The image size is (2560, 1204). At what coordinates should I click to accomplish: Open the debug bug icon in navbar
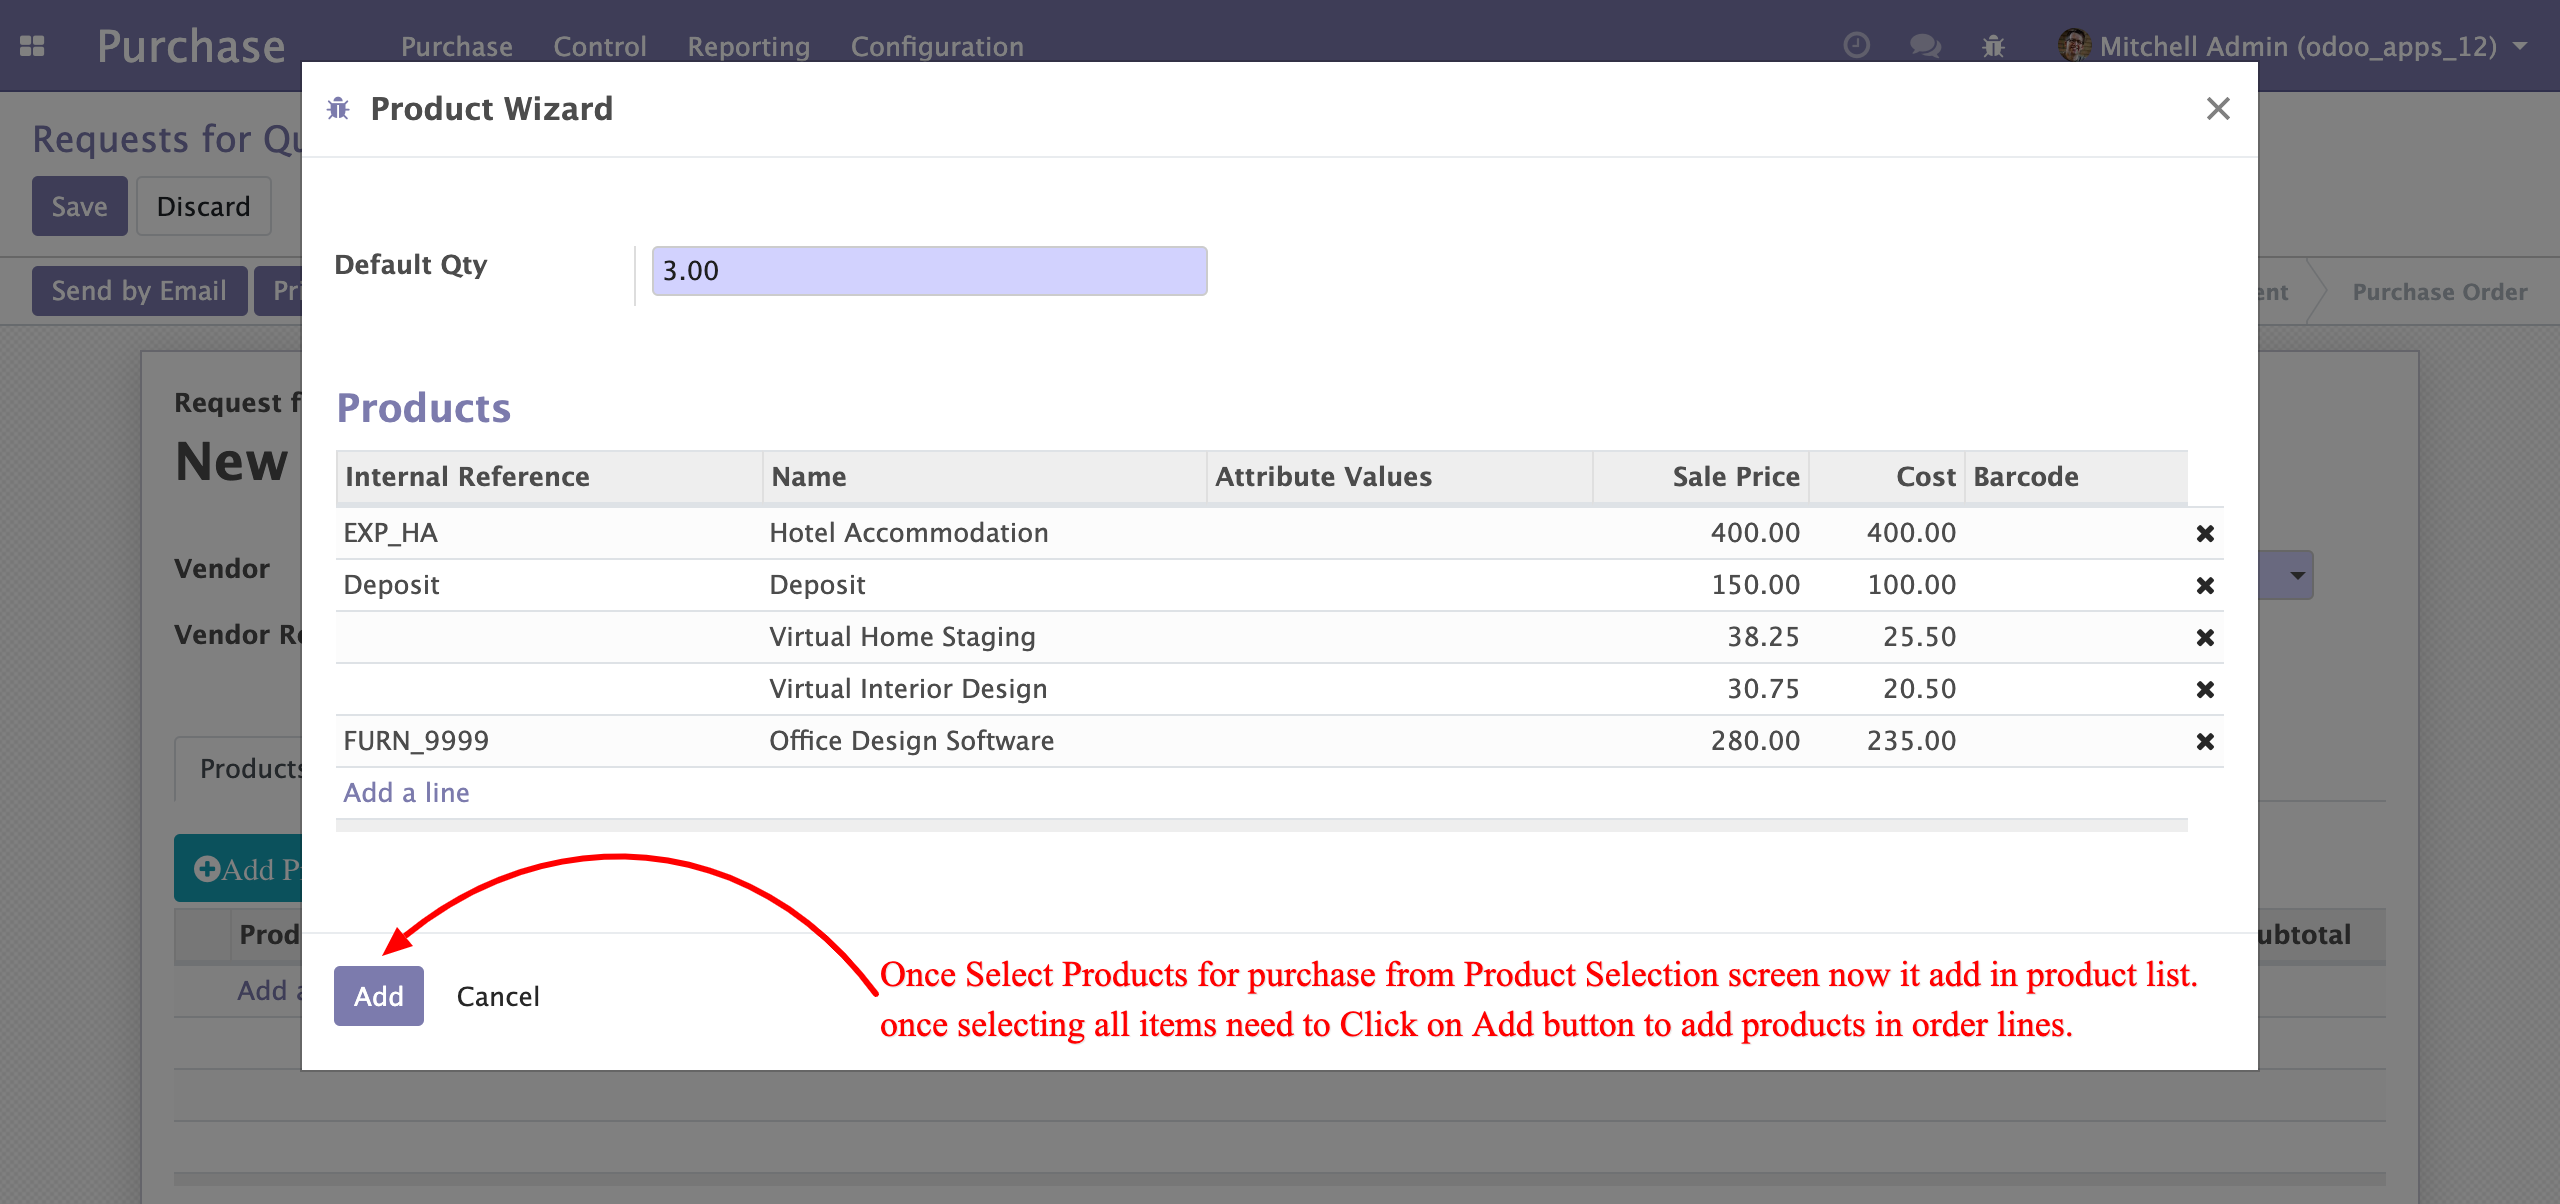[1993, 46]
